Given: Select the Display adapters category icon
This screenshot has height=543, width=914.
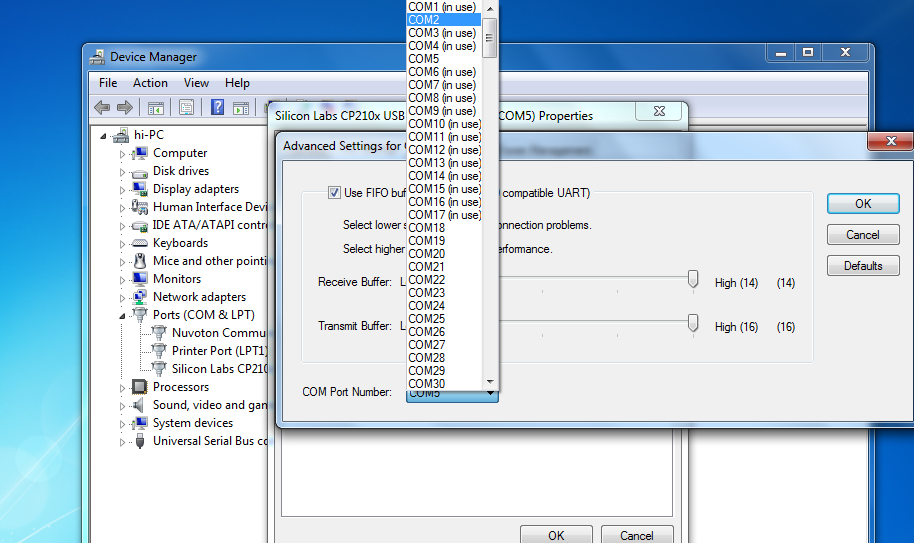Looking at the screenshot, I should pyautogui.click(x=140, y=189).
